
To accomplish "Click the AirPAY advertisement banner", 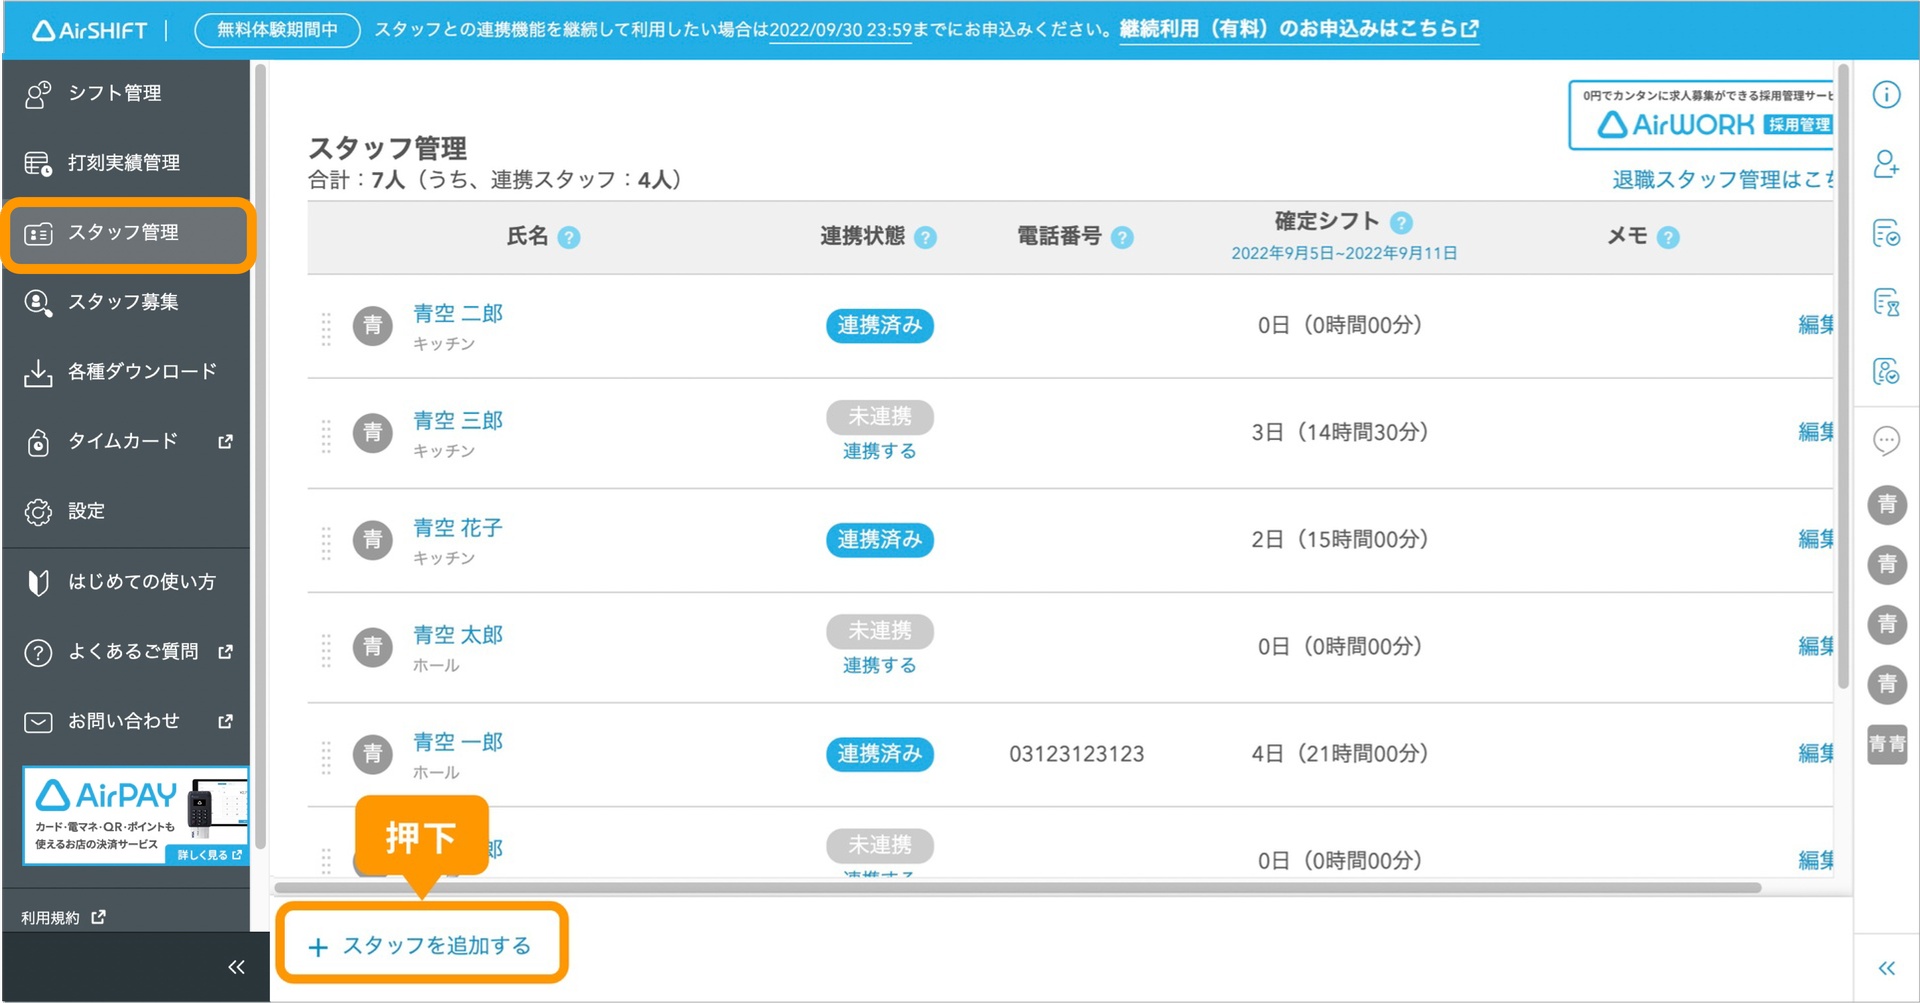I will 136,815.
